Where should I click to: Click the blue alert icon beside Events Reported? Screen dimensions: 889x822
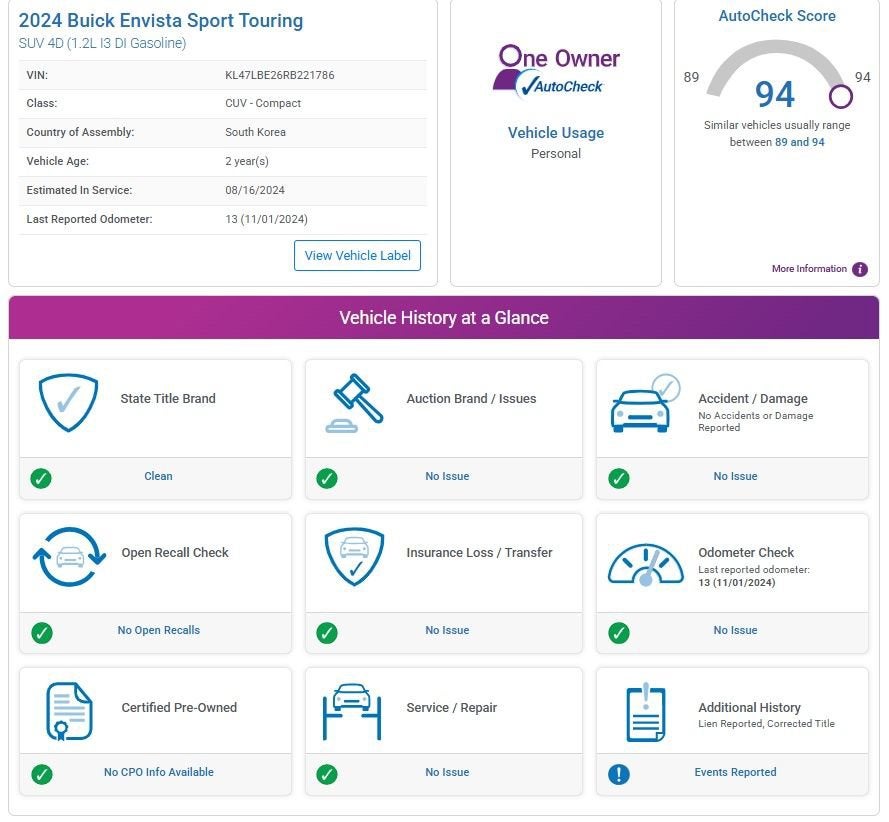click(x=619, y=774)
